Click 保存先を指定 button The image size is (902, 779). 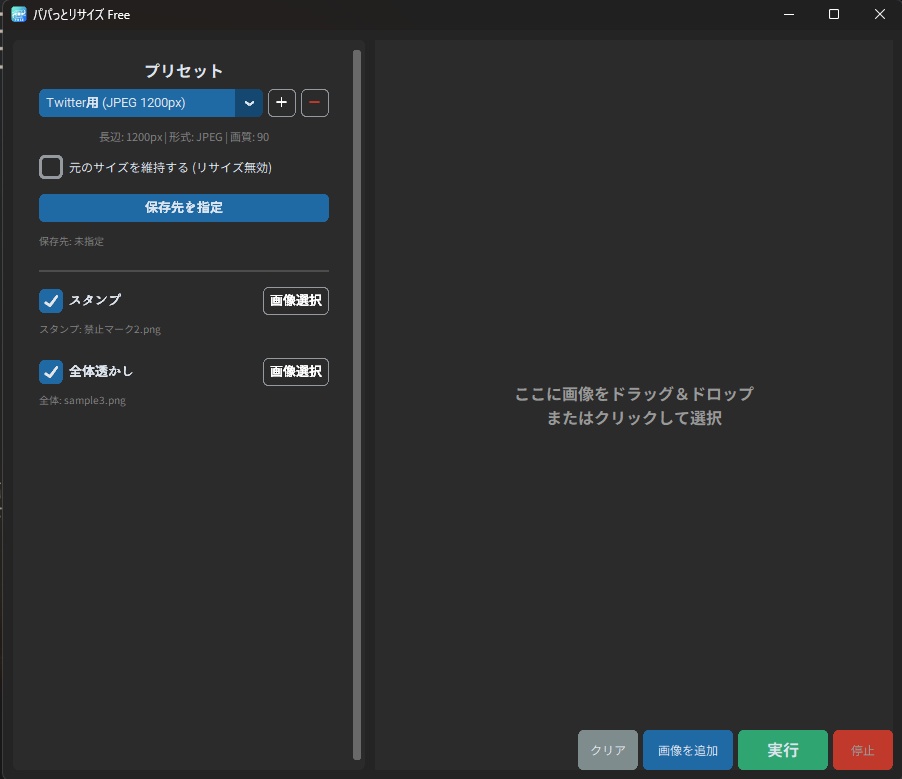click(184, 208)
